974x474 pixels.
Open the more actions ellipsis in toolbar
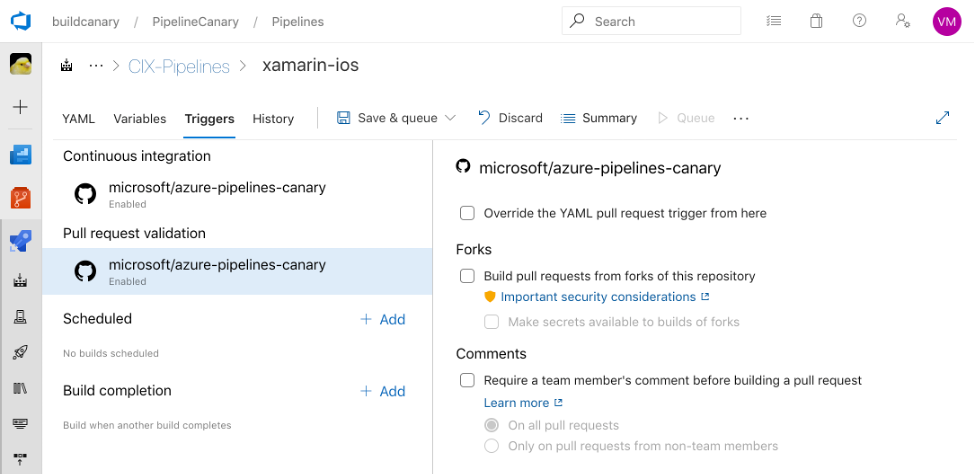pos(740,118)
